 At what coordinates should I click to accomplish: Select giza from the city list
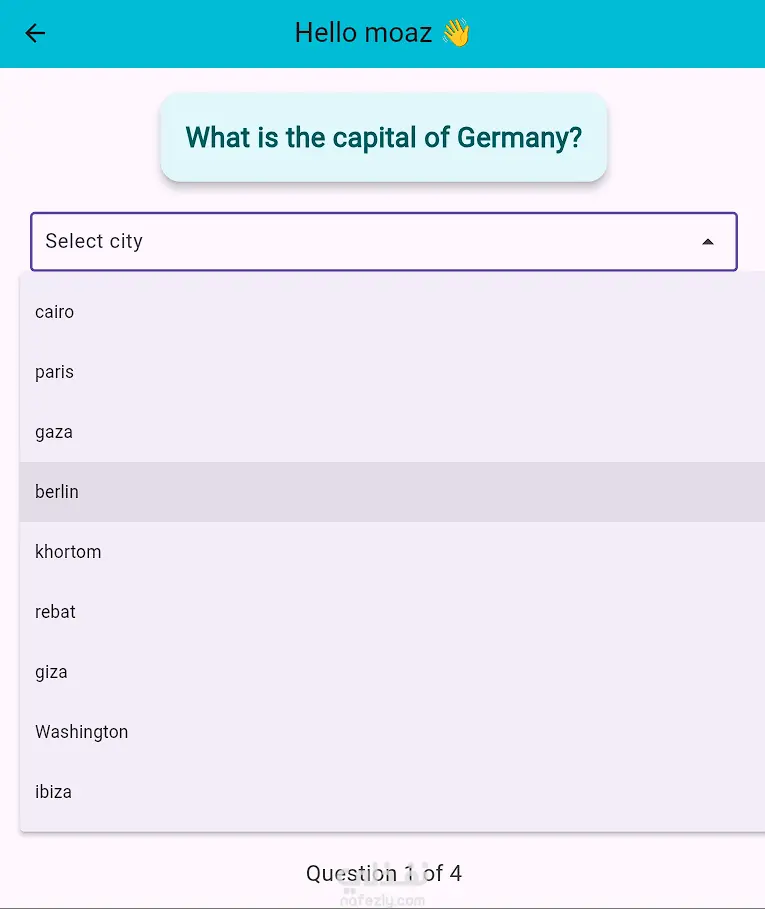point(51,671)
